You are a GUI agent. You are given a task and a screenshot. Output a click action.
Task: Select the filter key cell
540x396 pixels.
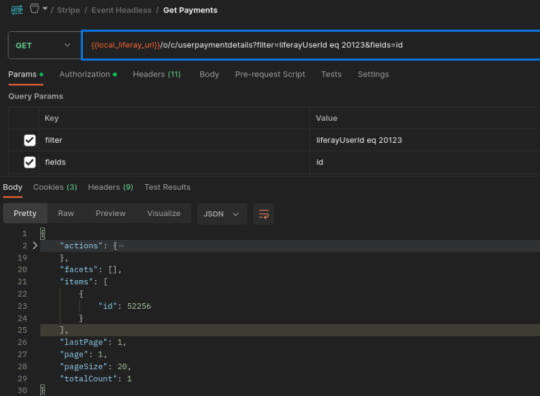174,140
